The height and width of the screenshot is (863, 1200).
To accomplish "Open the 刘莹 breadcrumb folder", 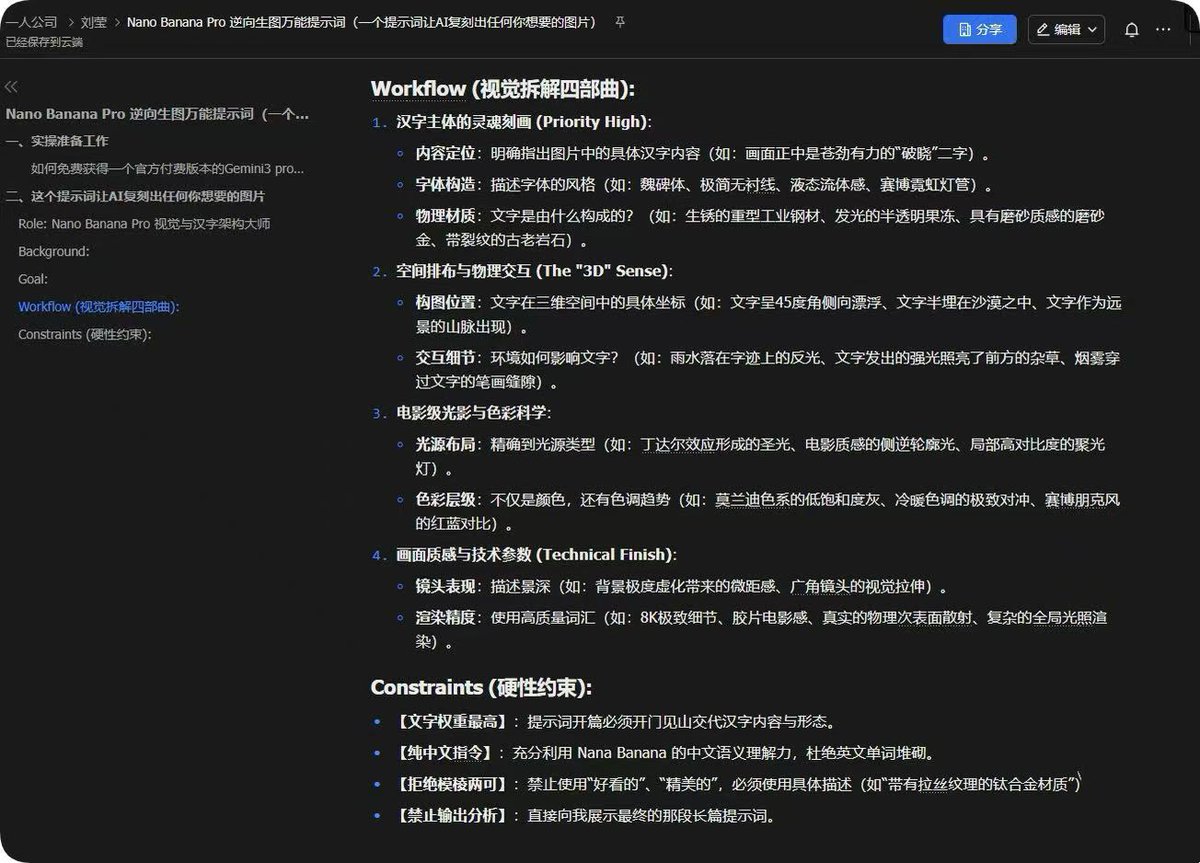I will [94, 22].
